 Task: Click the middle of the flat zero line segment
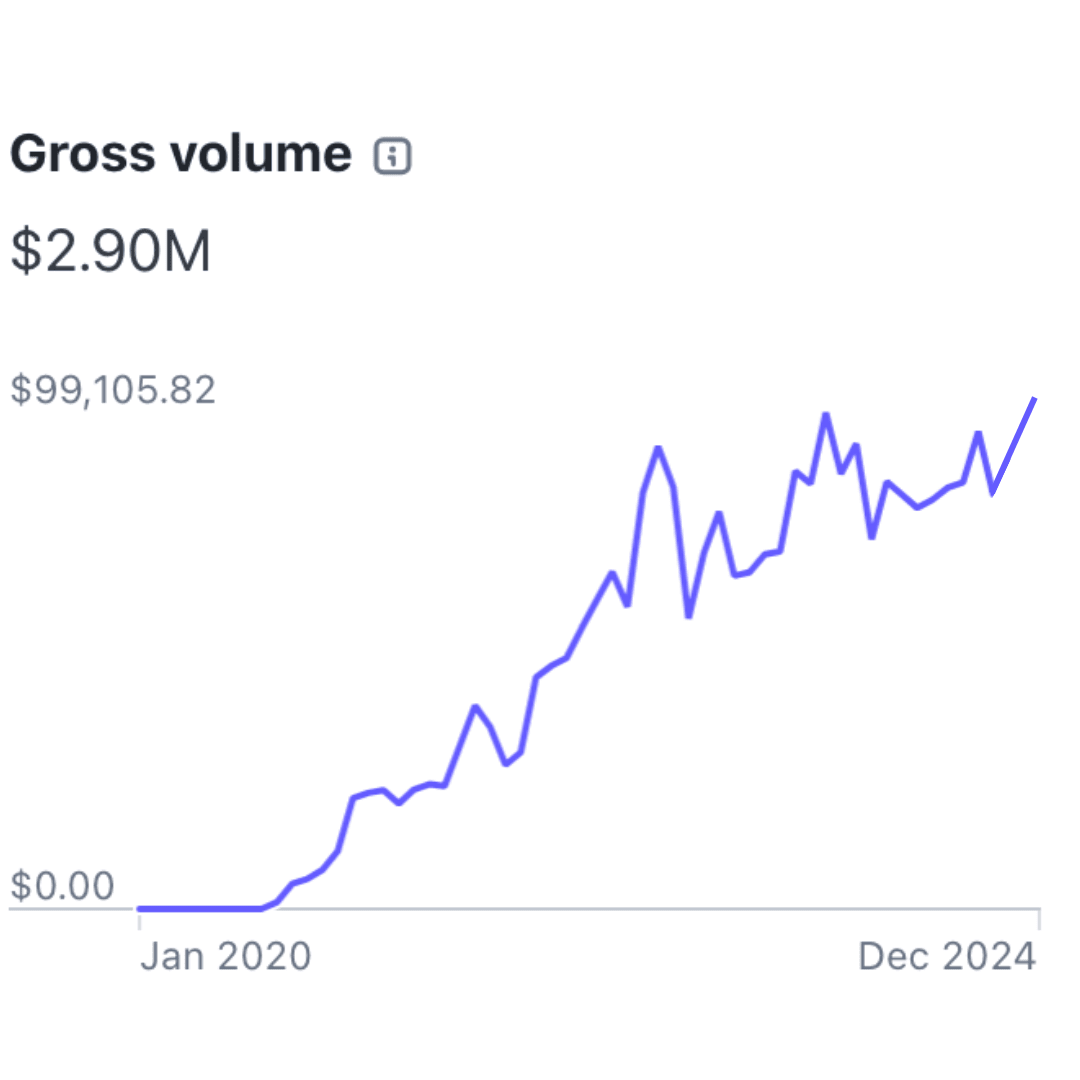coord(200,908)
